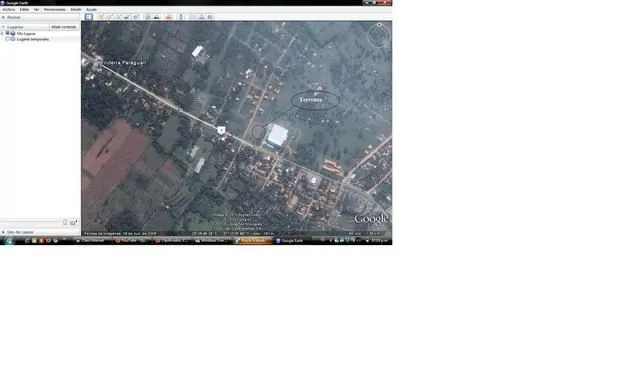Switch to Claro Internet taskbar item
Image resolution: width=640 pixels, height=383 pixels.
[92, 240]
